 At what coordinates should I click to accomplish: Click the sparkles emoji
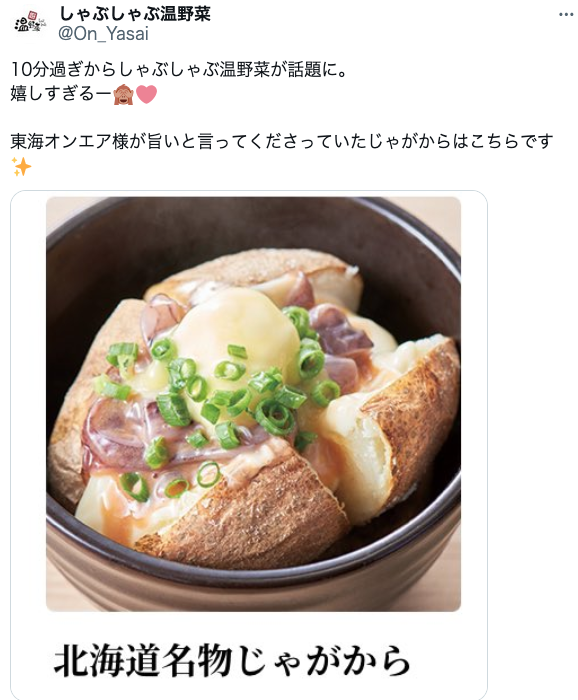pyautogui.click(x=21, y=167)
